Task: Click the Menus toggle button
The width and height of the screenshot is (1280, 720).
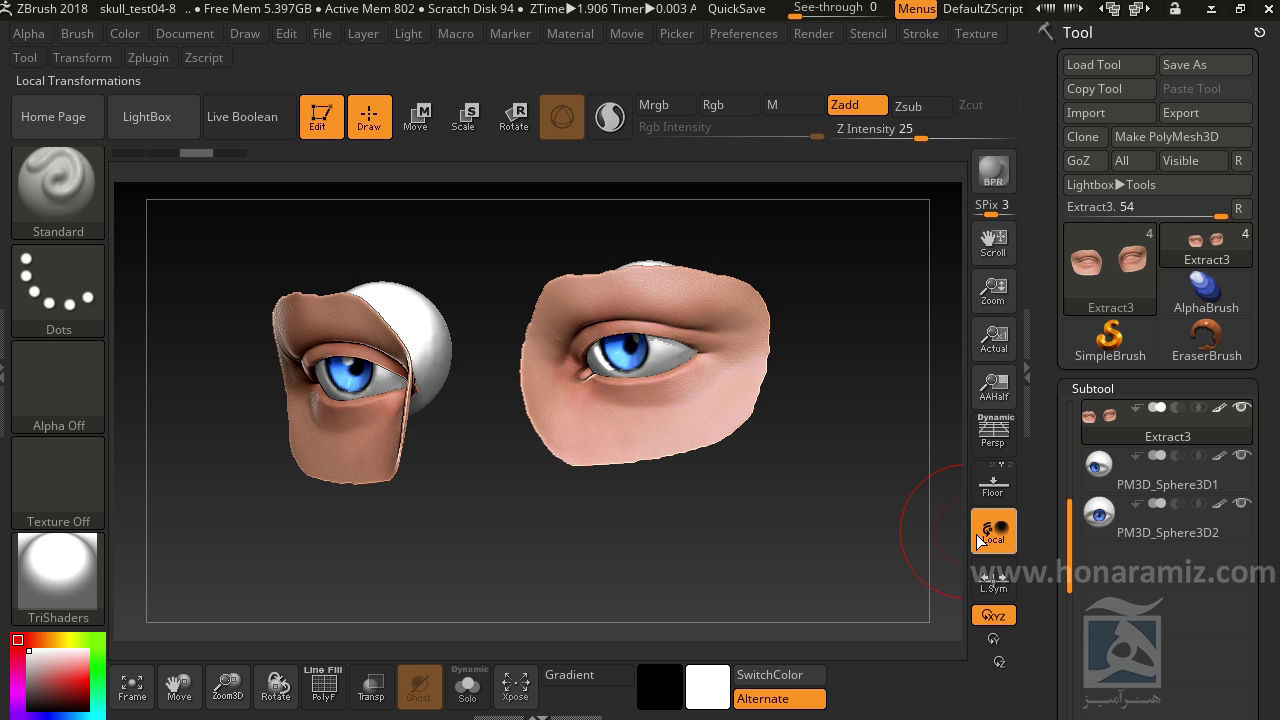Action: coord(916,8)
